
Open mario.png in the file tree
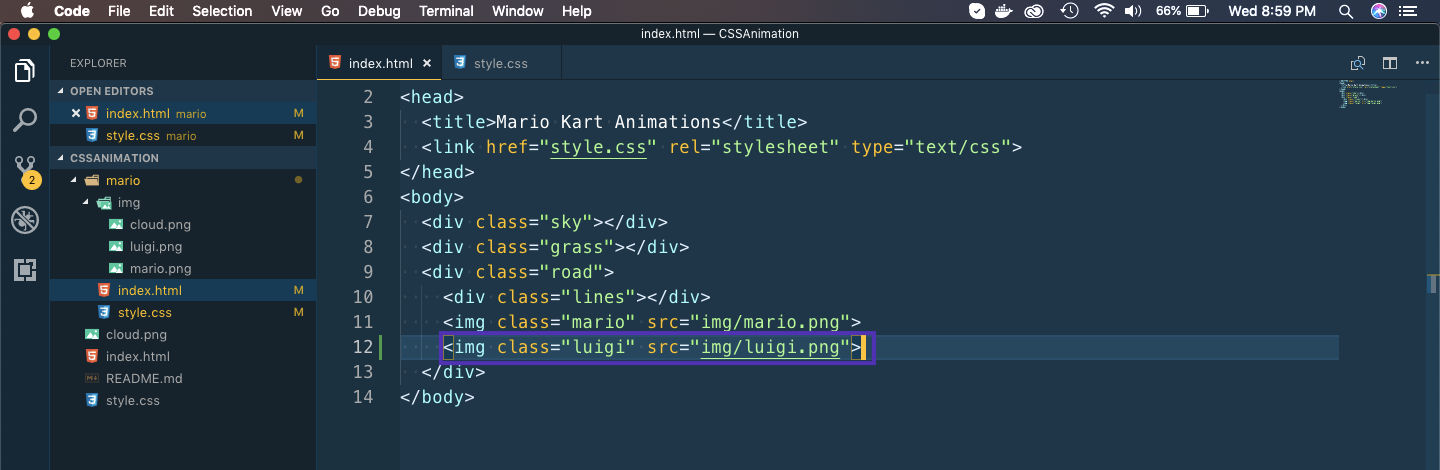tap(183, 268)
